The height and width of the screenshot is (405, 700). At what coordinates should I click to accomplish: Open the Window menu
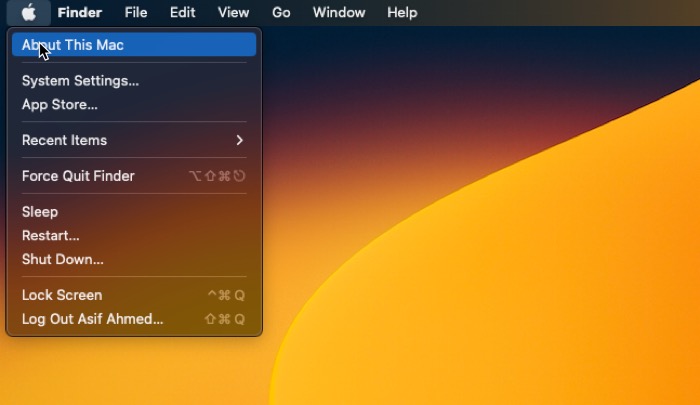(x=339, y=13)
